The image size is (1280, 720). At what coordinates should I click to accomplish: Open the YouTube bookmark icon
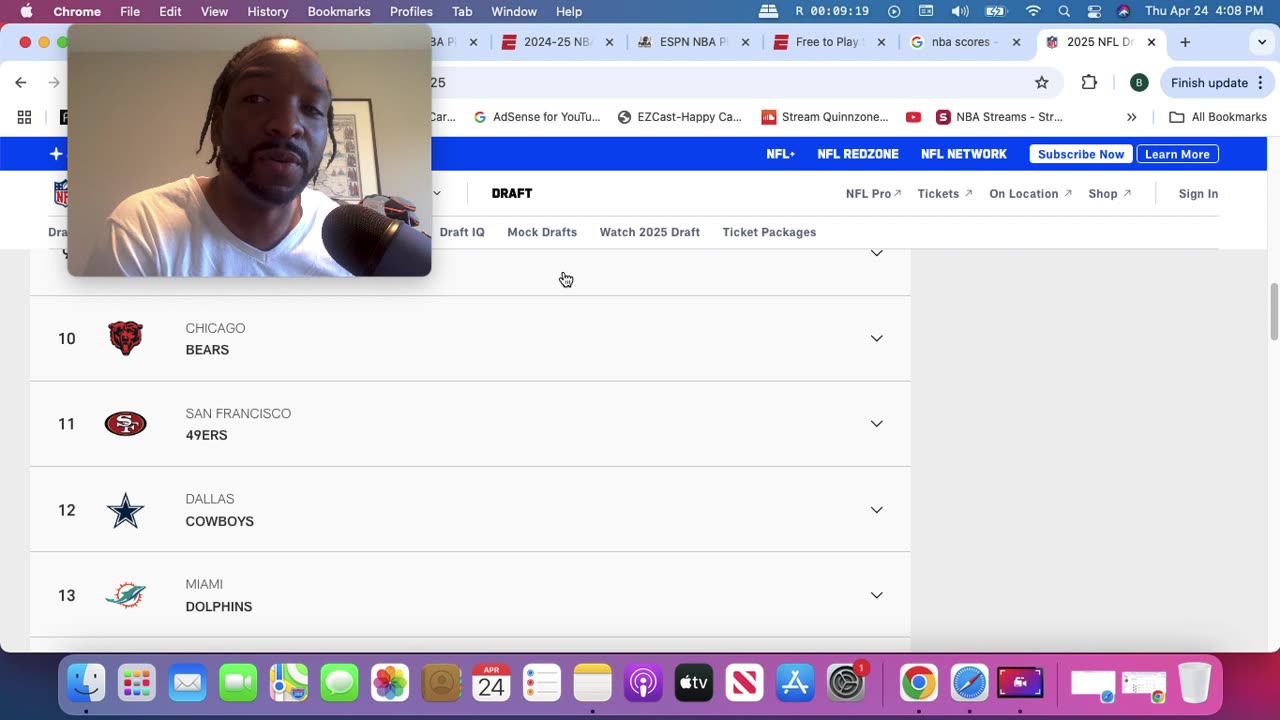(x=913, y=117)
